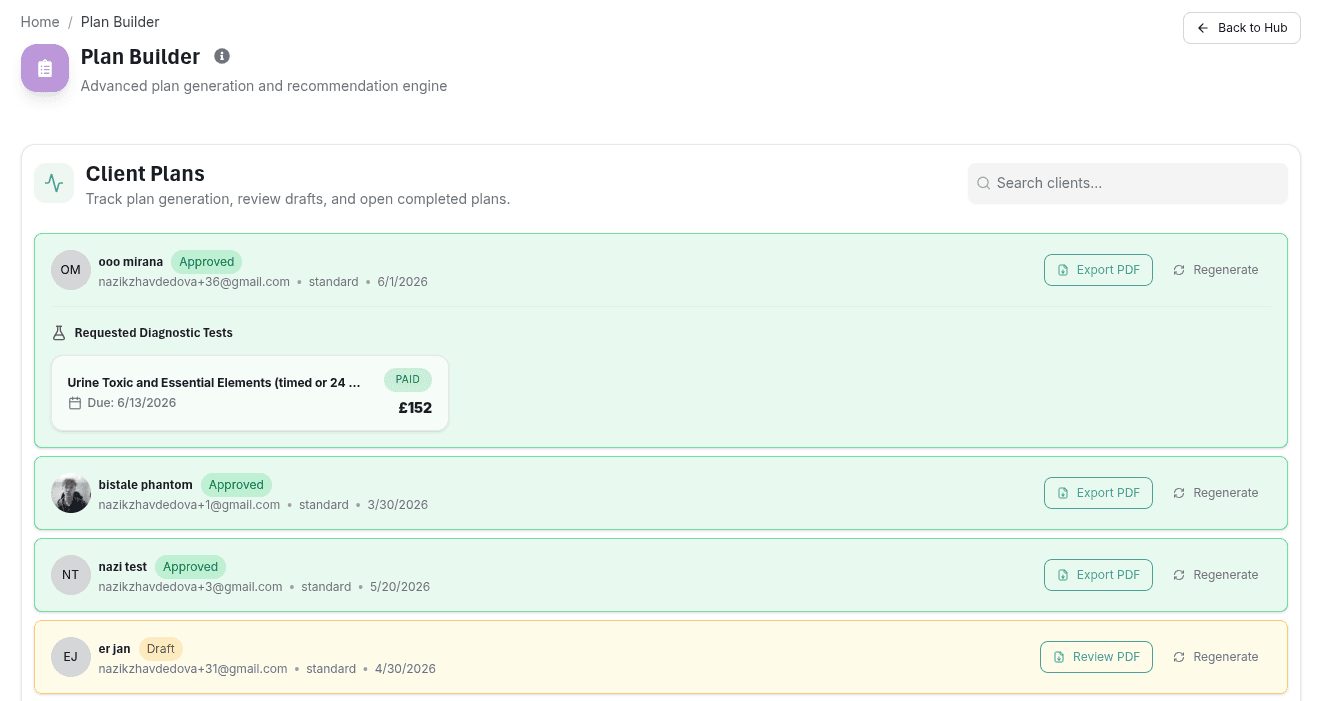Click the £152 price
Screen dimensions: 1327x701
pos(415,408)
